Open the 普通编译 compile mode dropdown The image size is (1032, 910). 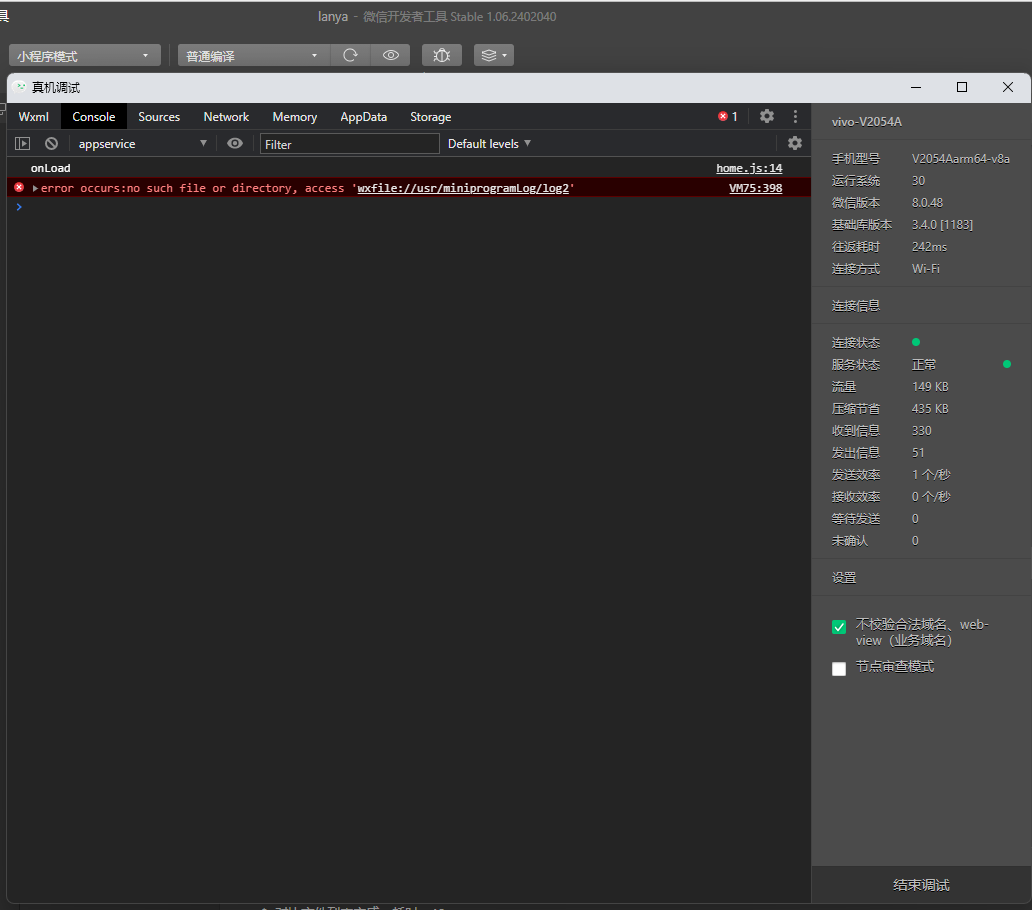[253, 56]
